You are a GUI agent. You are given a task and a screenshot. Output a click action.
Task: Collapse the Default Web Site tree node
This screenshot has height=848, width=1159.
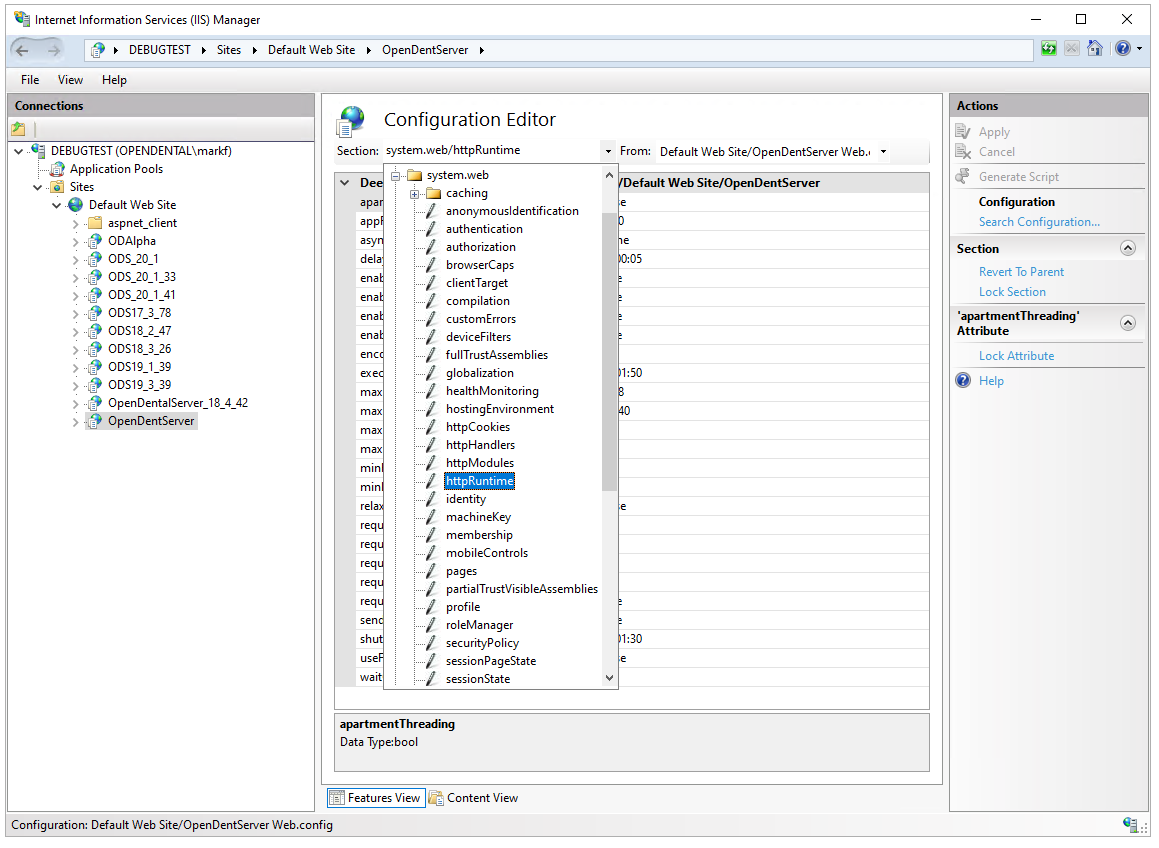click(57, 205)
